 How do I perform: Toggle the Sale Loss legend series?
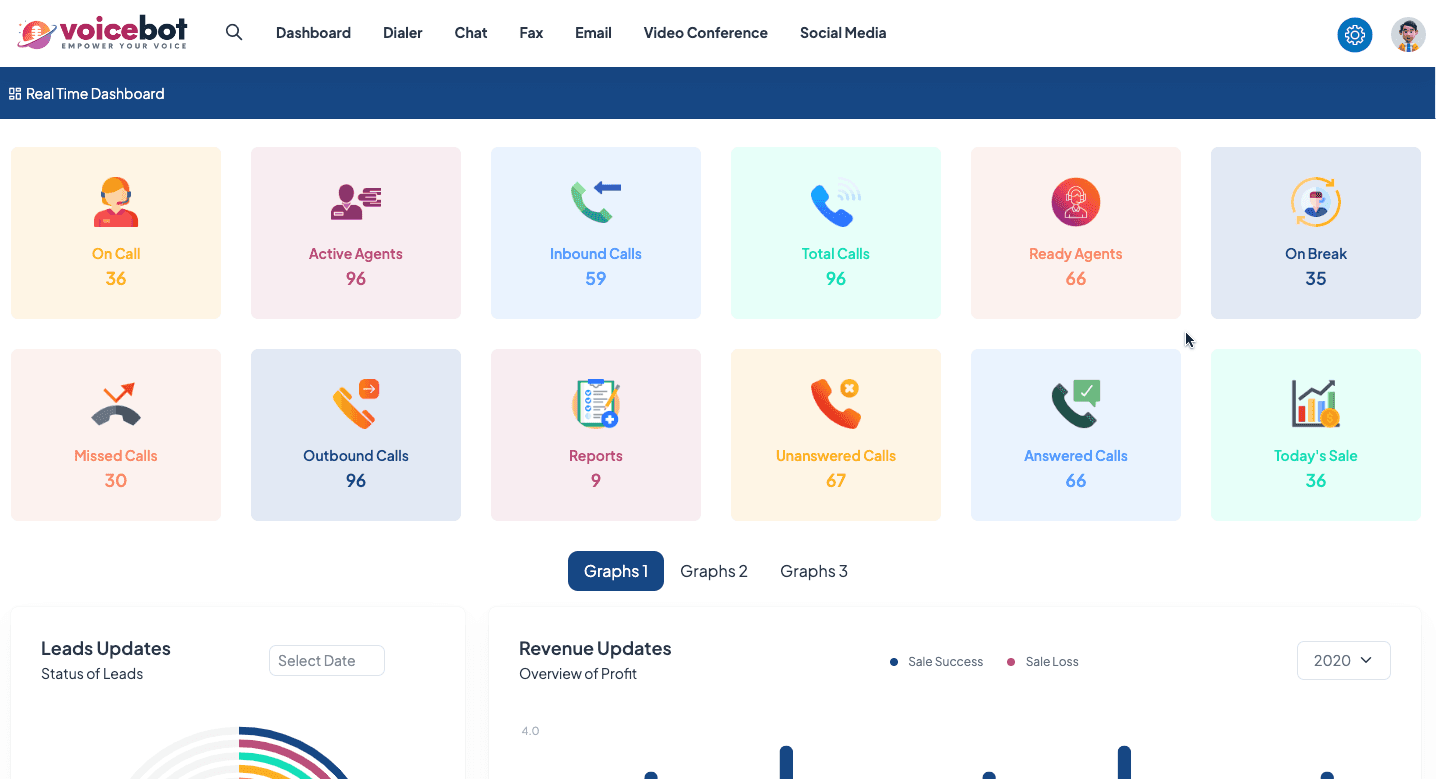coord(1043,662)
